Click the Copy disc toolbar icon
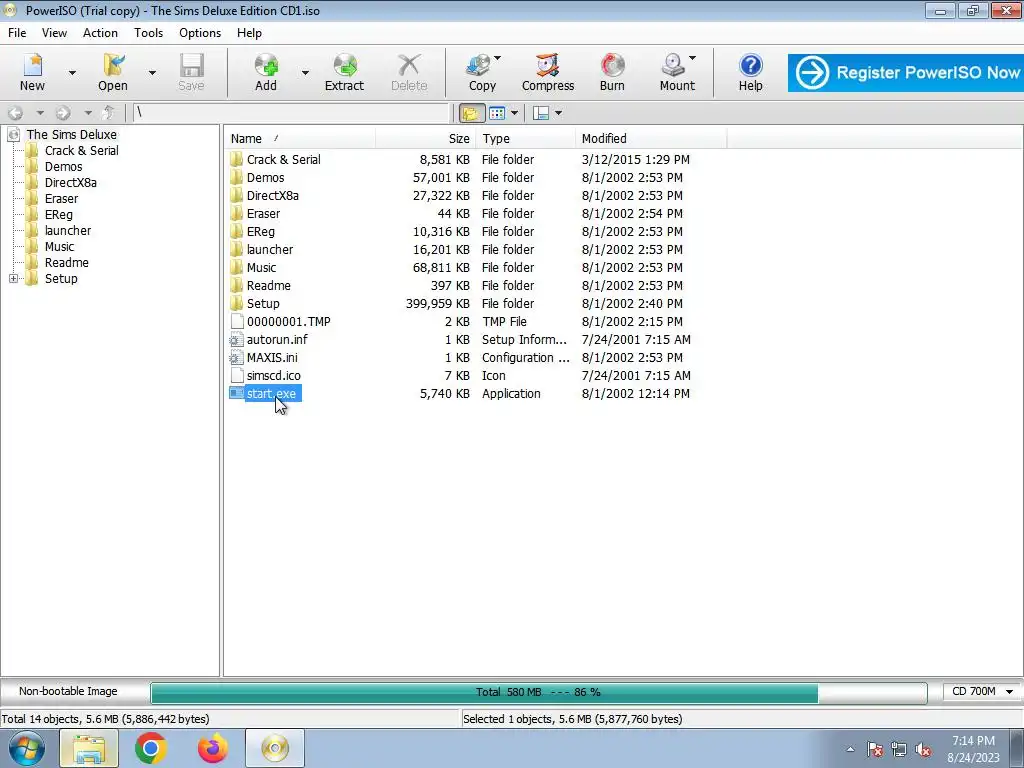 [x=482, y=72]
